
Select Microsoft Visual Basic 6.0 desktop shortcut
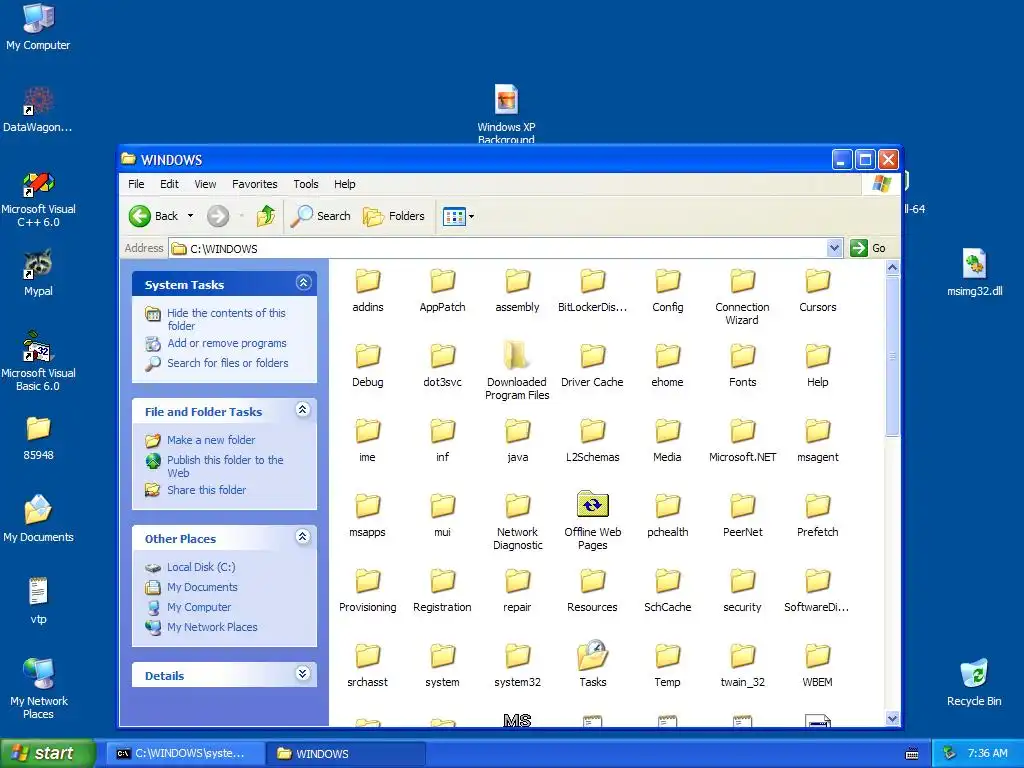coord(39,362)
